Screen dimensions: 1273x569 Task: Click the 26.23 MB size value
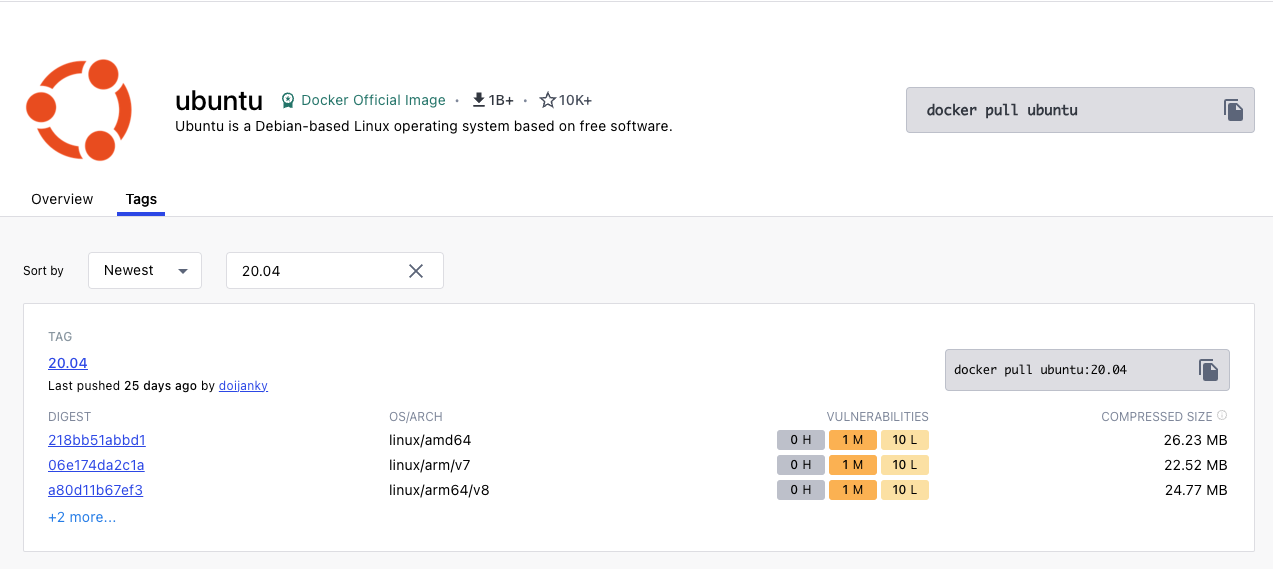(x=1196, y=440)
